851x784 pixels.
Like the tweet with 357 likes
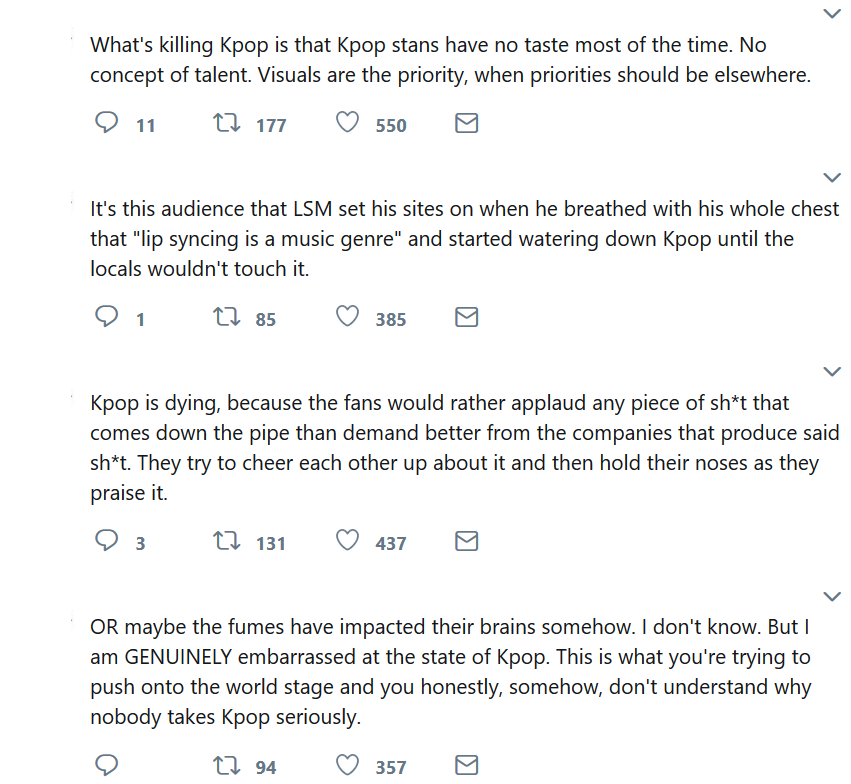347,766
